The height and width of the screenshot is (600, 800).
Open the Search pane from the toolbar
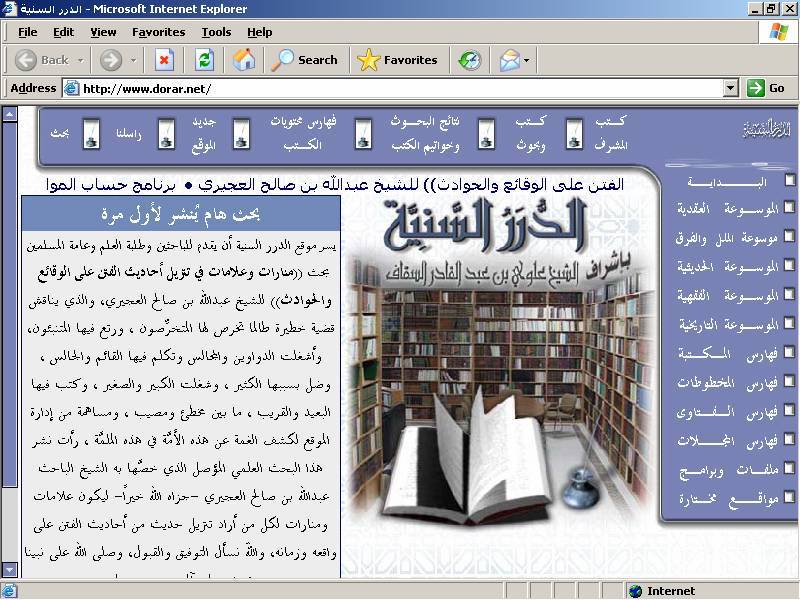click(305, 60)
